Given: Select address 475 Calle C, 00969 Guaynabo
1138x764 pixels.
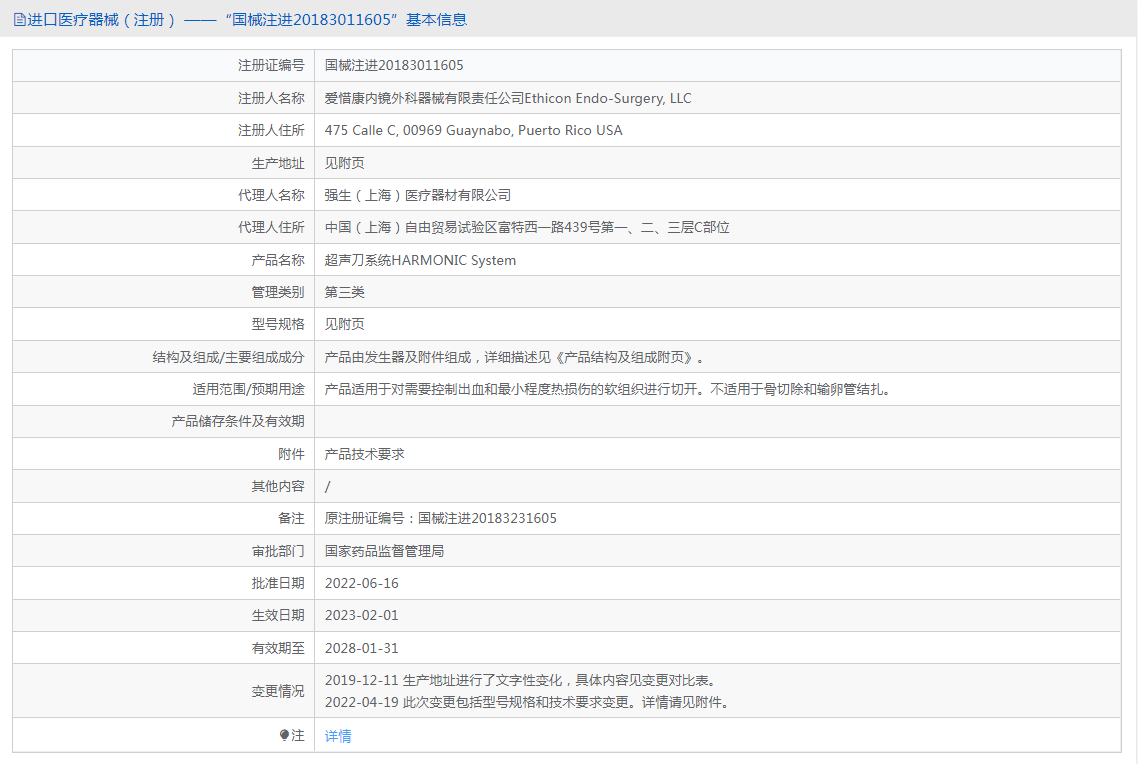Looking at the screenshot, I should [418, 130].
